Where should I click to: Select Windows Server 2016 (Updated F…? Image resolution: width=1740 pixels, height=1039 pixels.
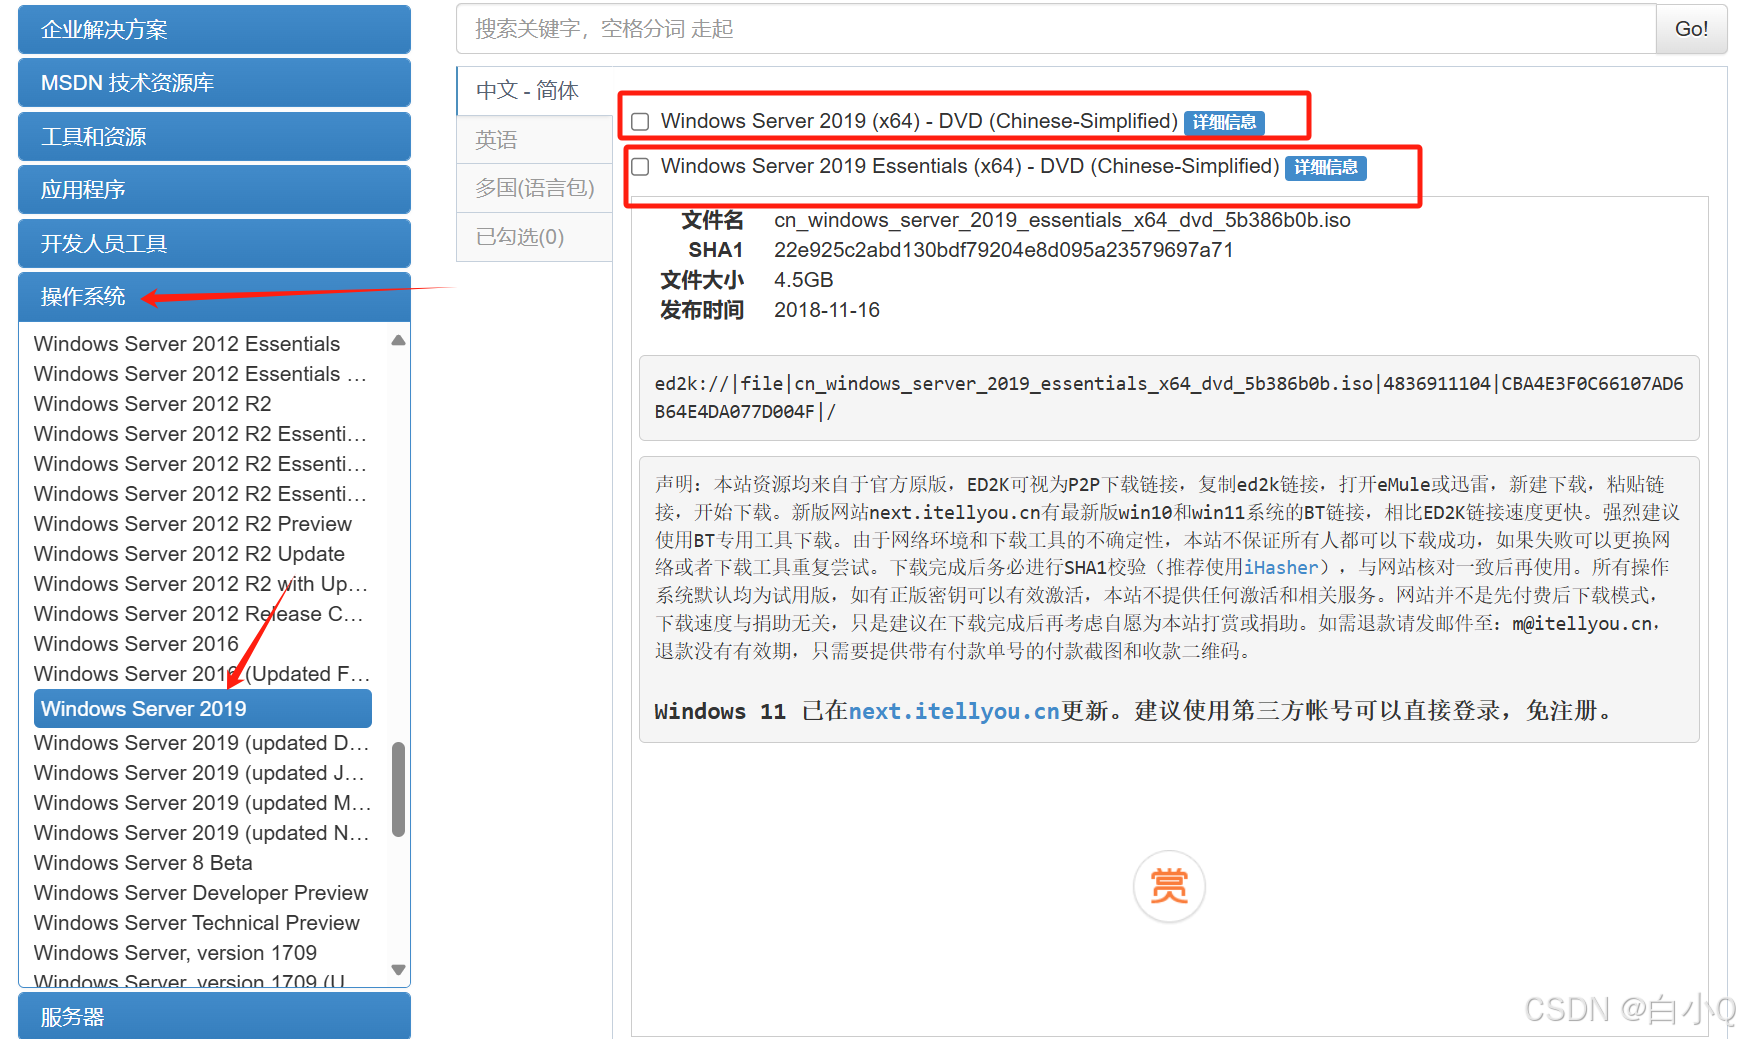pyautogui.click(x=202, y=674)
